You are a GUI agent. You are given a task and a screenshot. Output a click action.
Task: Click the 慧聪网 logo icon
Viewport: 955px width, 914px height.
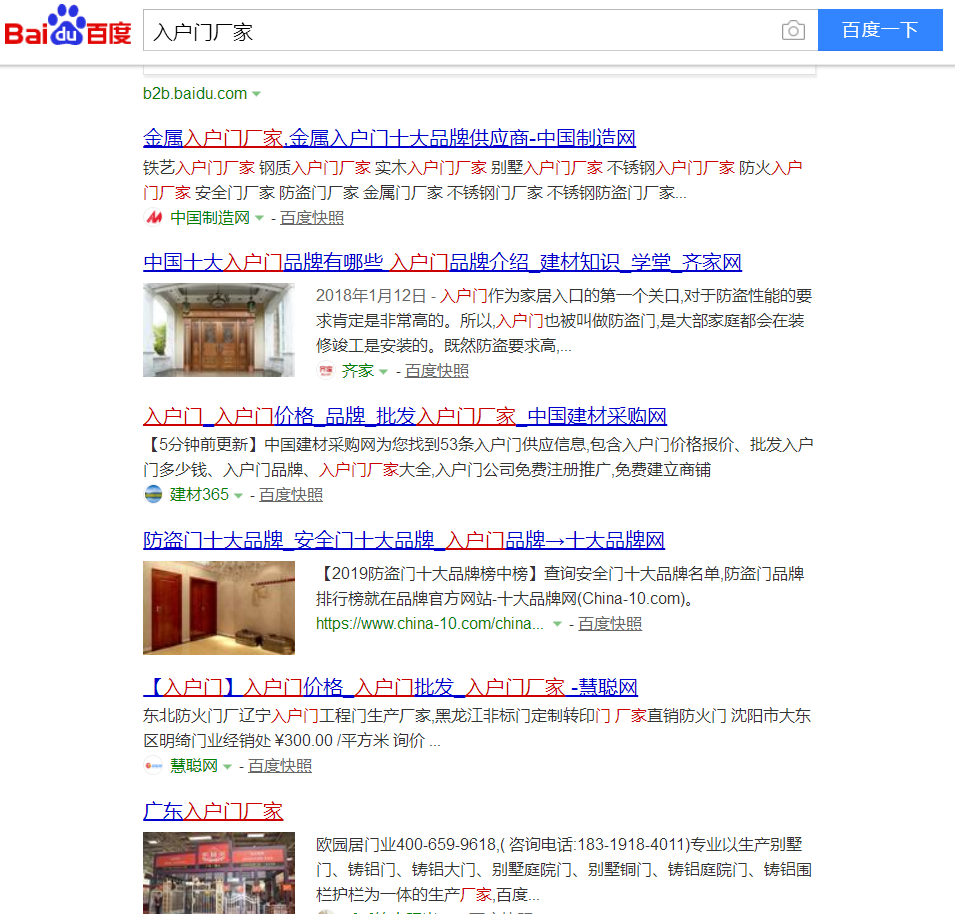point(153,765)
